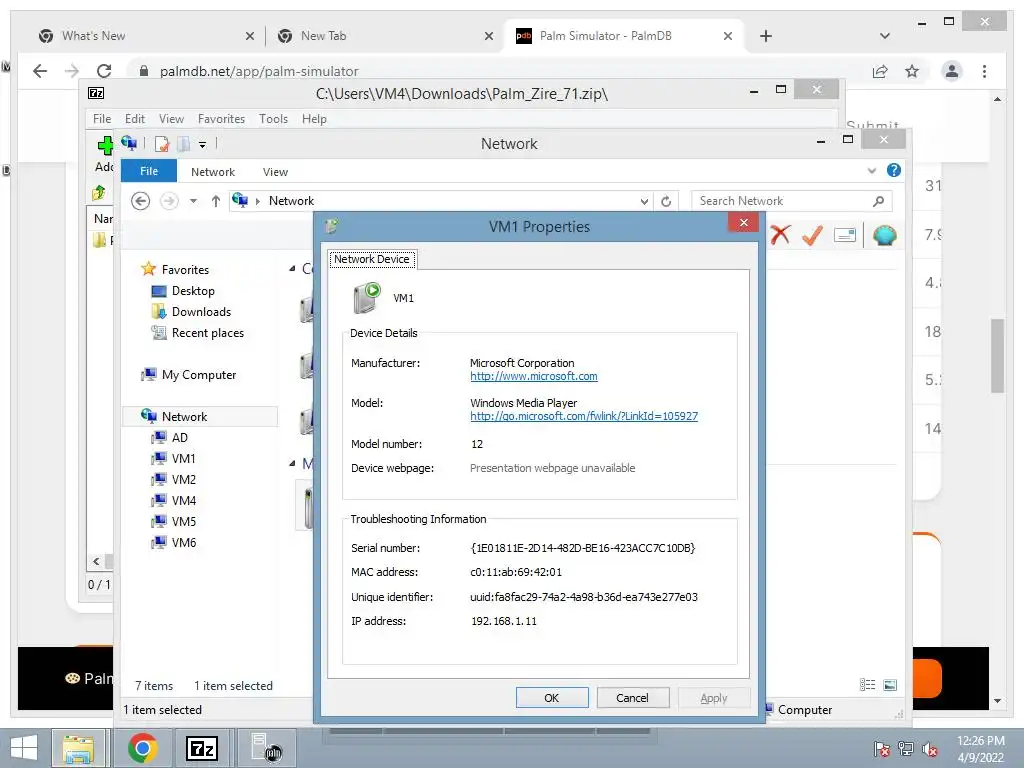Open the Network ribbon tab
The width and height of the screenshot is (1024, 768).
pos(213,172)
